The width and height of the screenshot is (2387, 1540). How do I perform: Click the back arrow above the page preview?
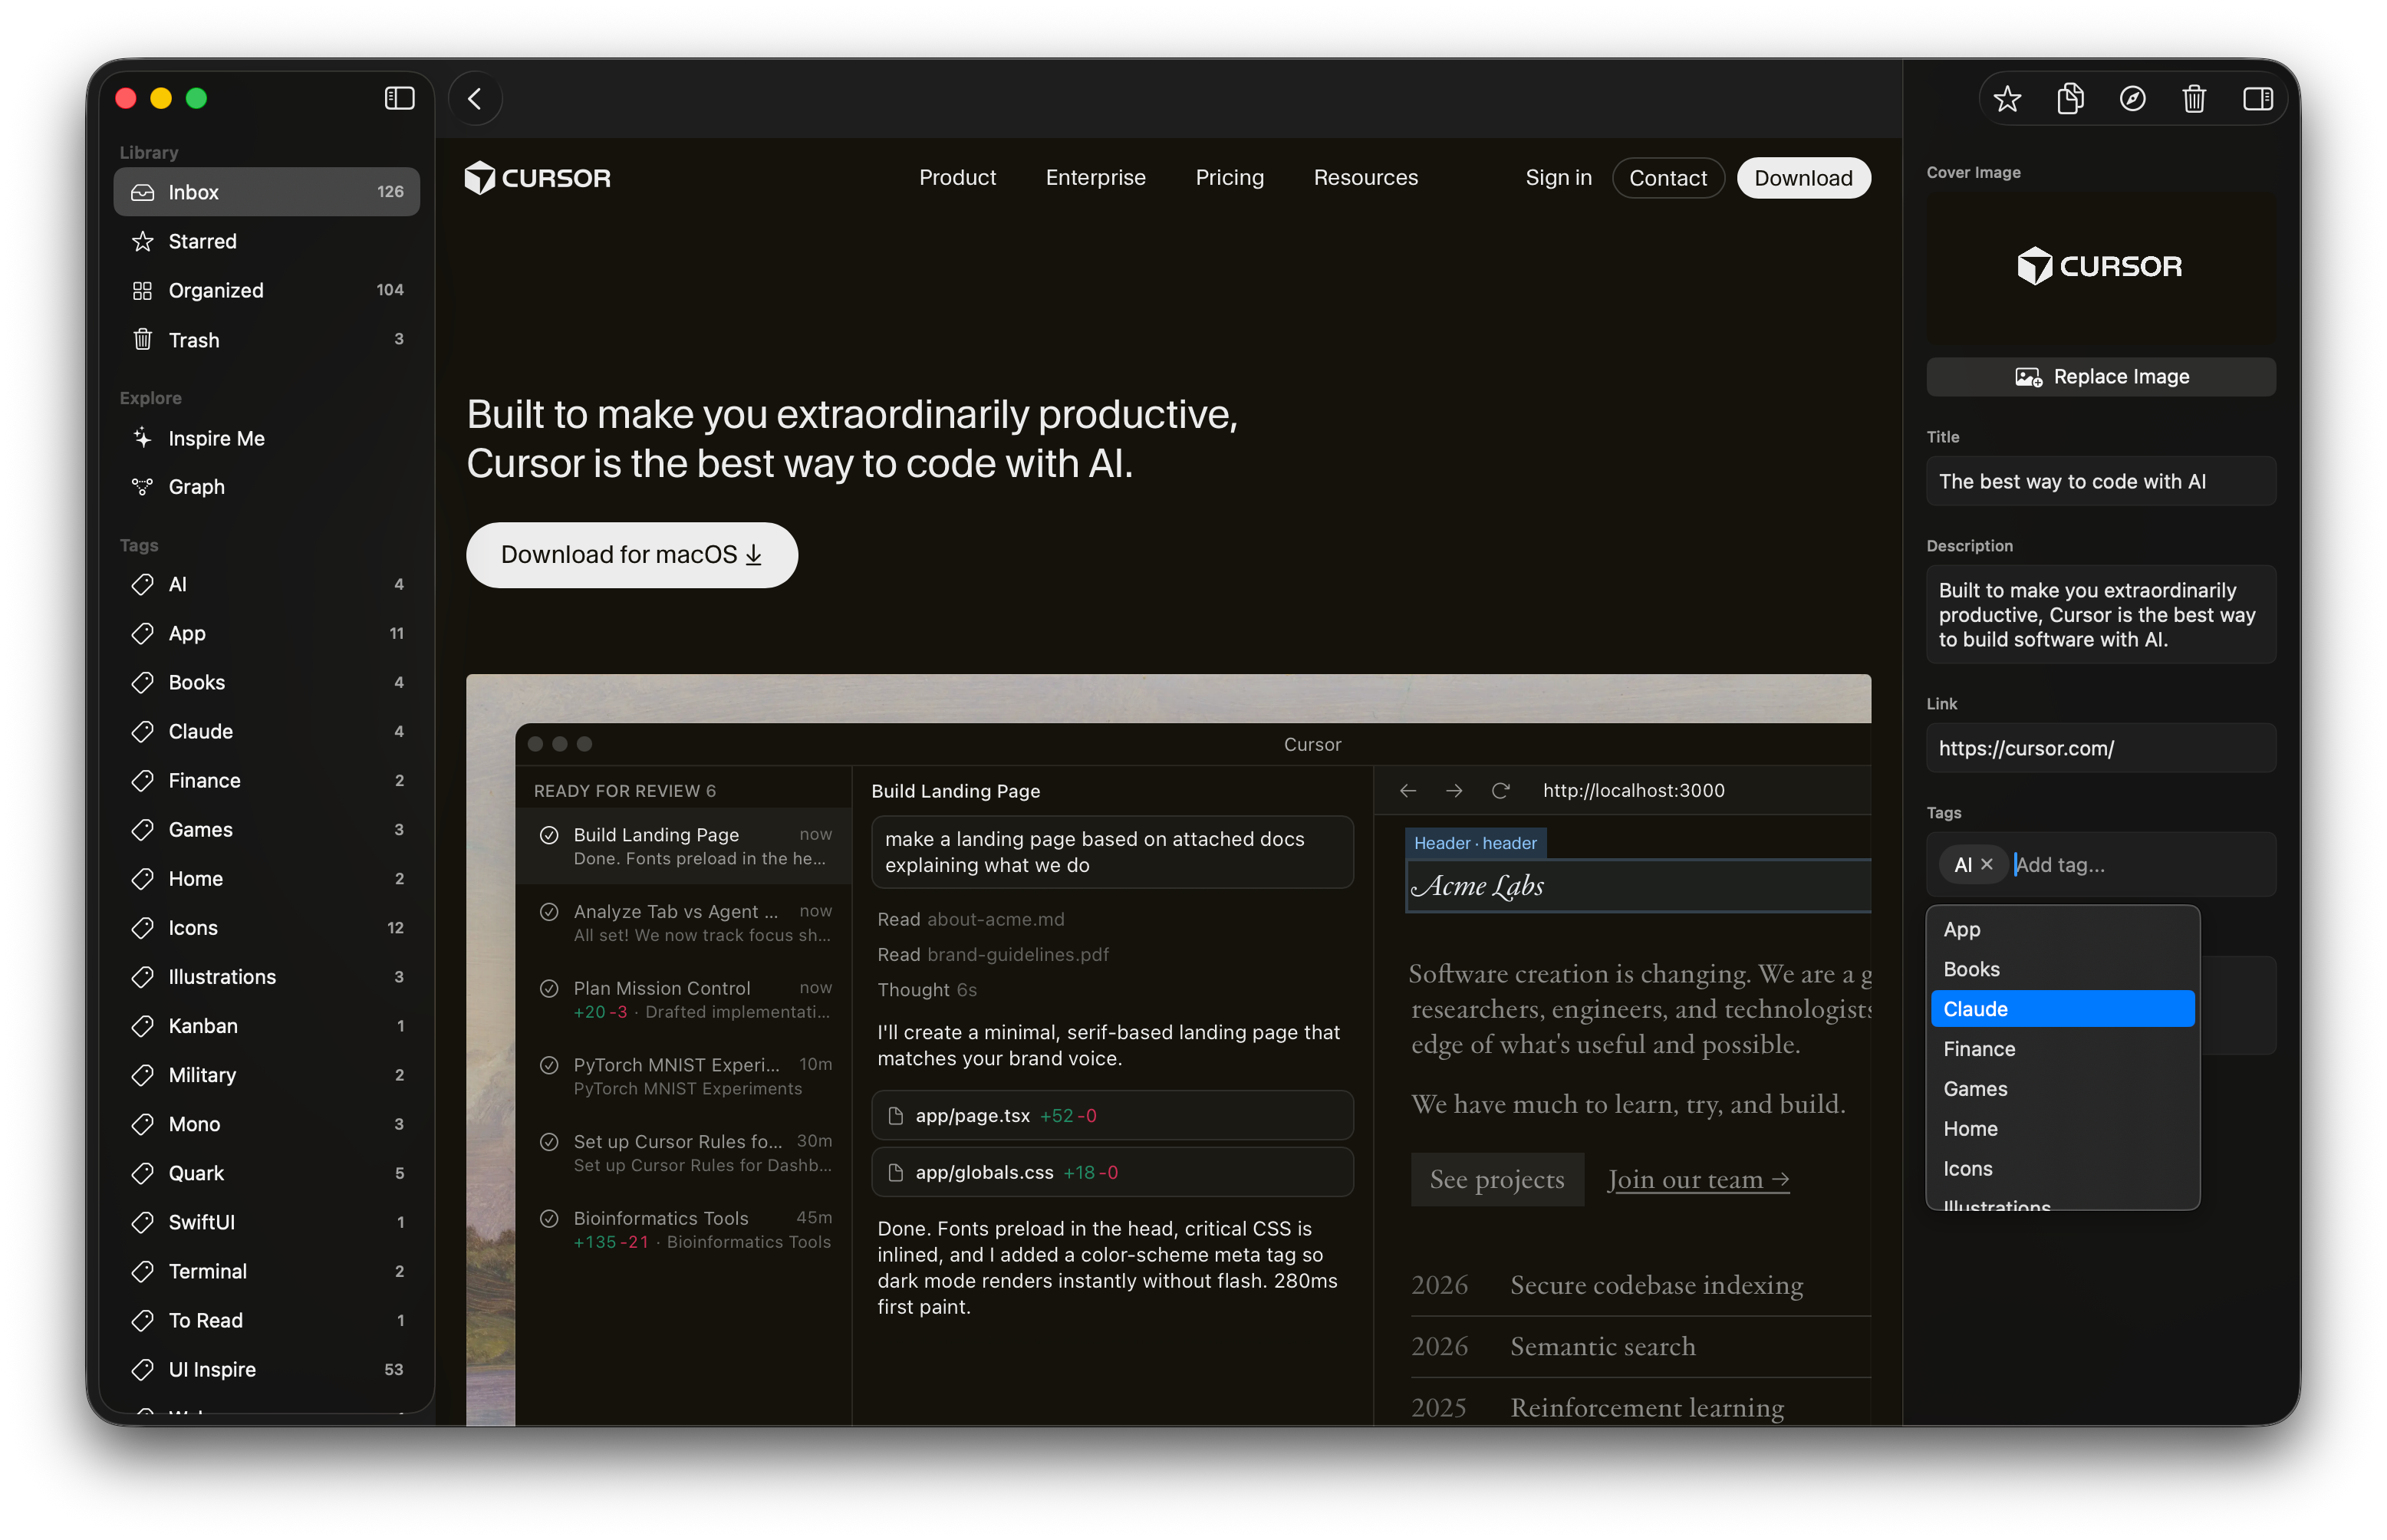coord(475,98)
